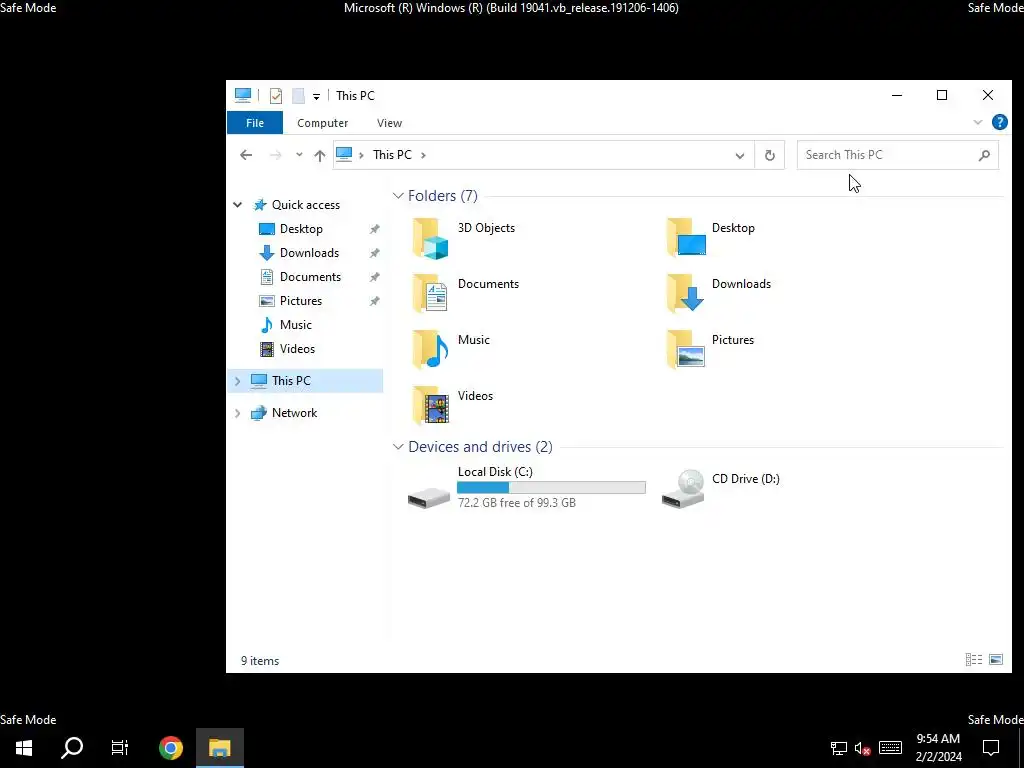Viewport: 1024px width, 768px height.
Task: Open the File menu tab
Action: tap(255, 123)
